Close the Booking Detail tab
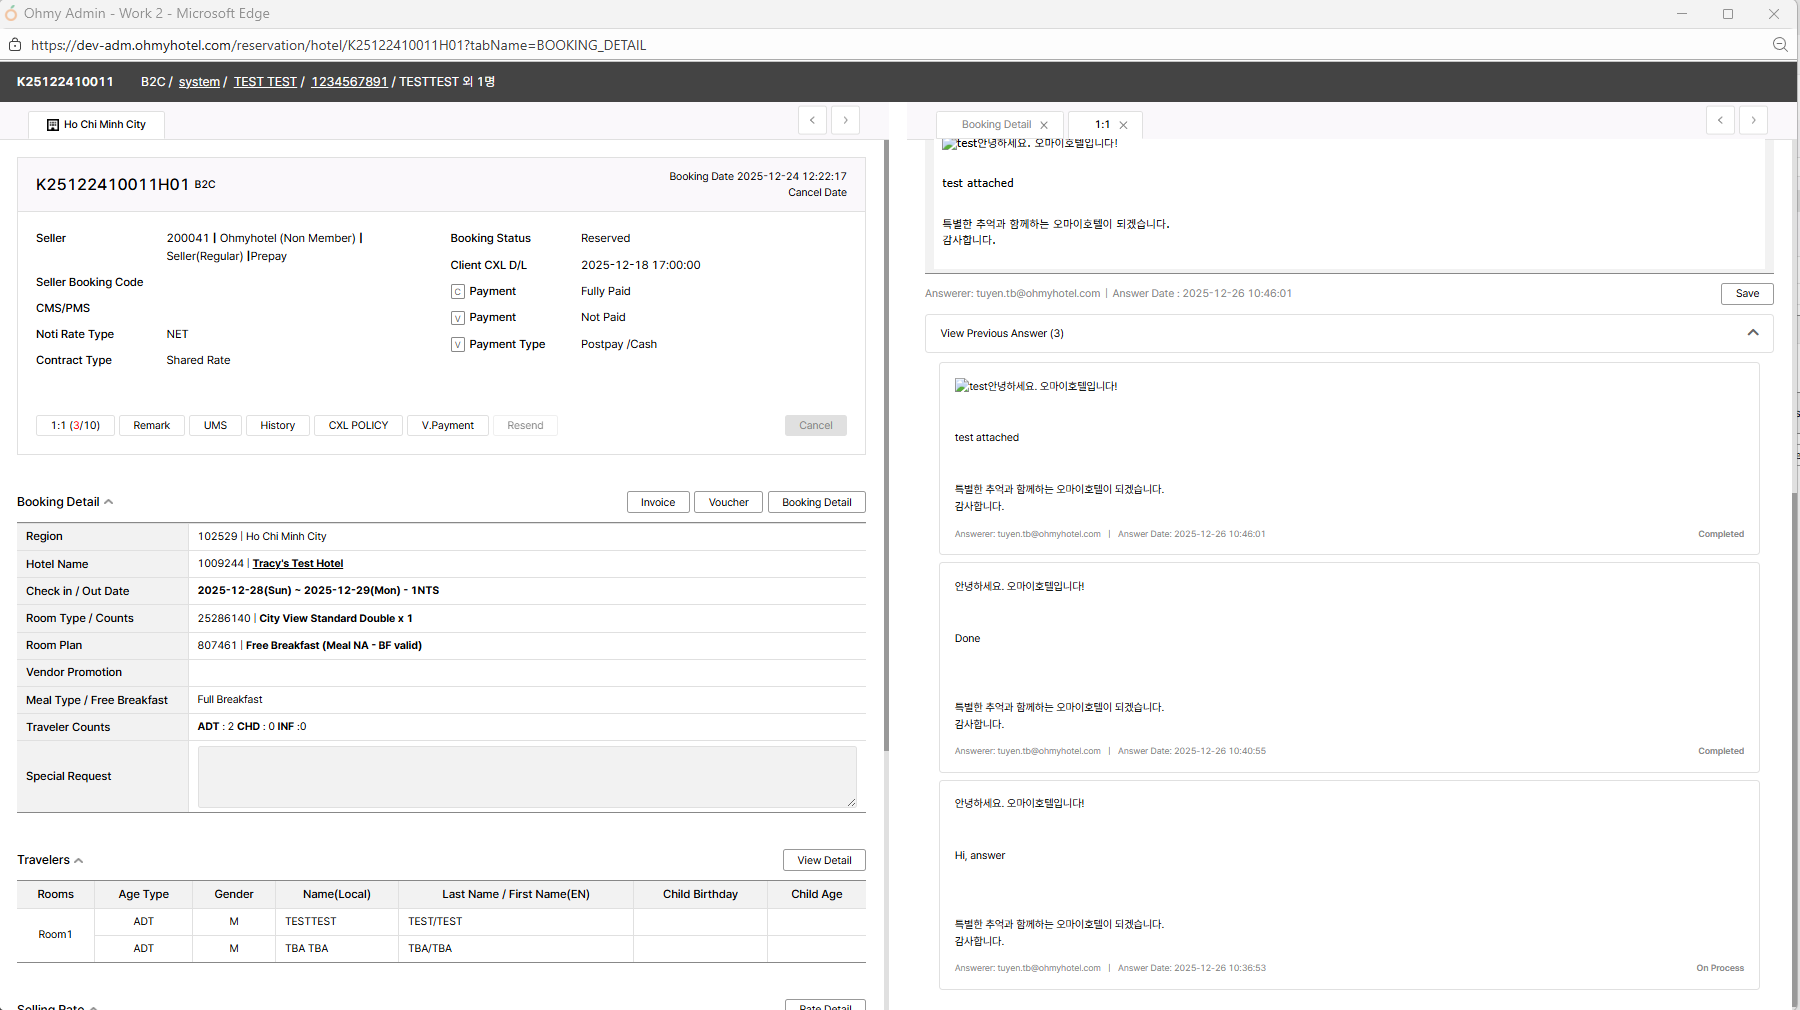The width and height of the screenshot is (1800, 1010). click(1044, 125)
